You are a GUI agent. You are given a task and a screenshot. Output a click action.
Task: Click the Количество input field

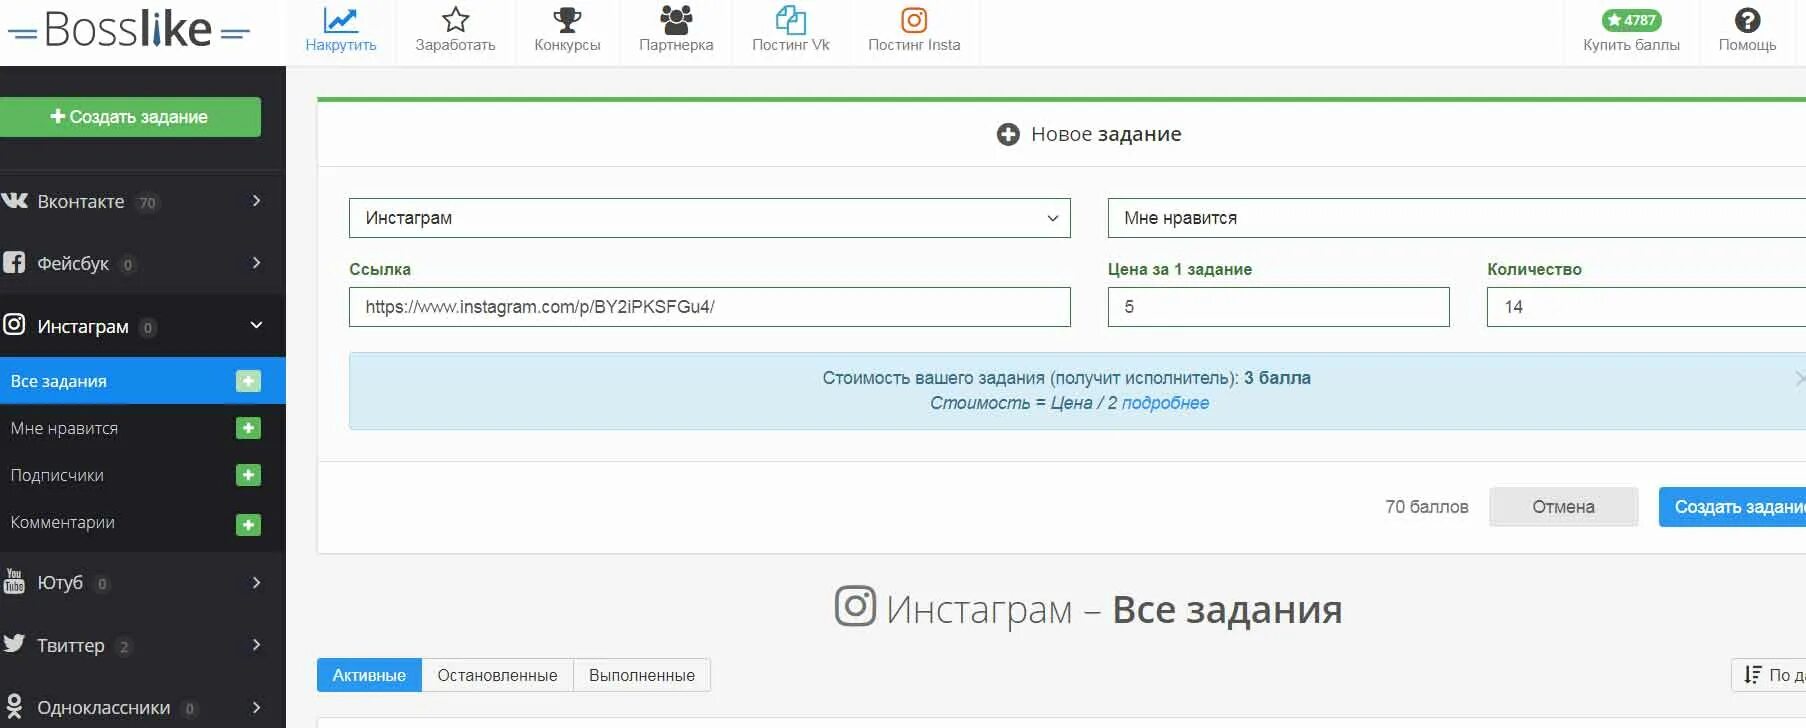[x=1646, y=307]
